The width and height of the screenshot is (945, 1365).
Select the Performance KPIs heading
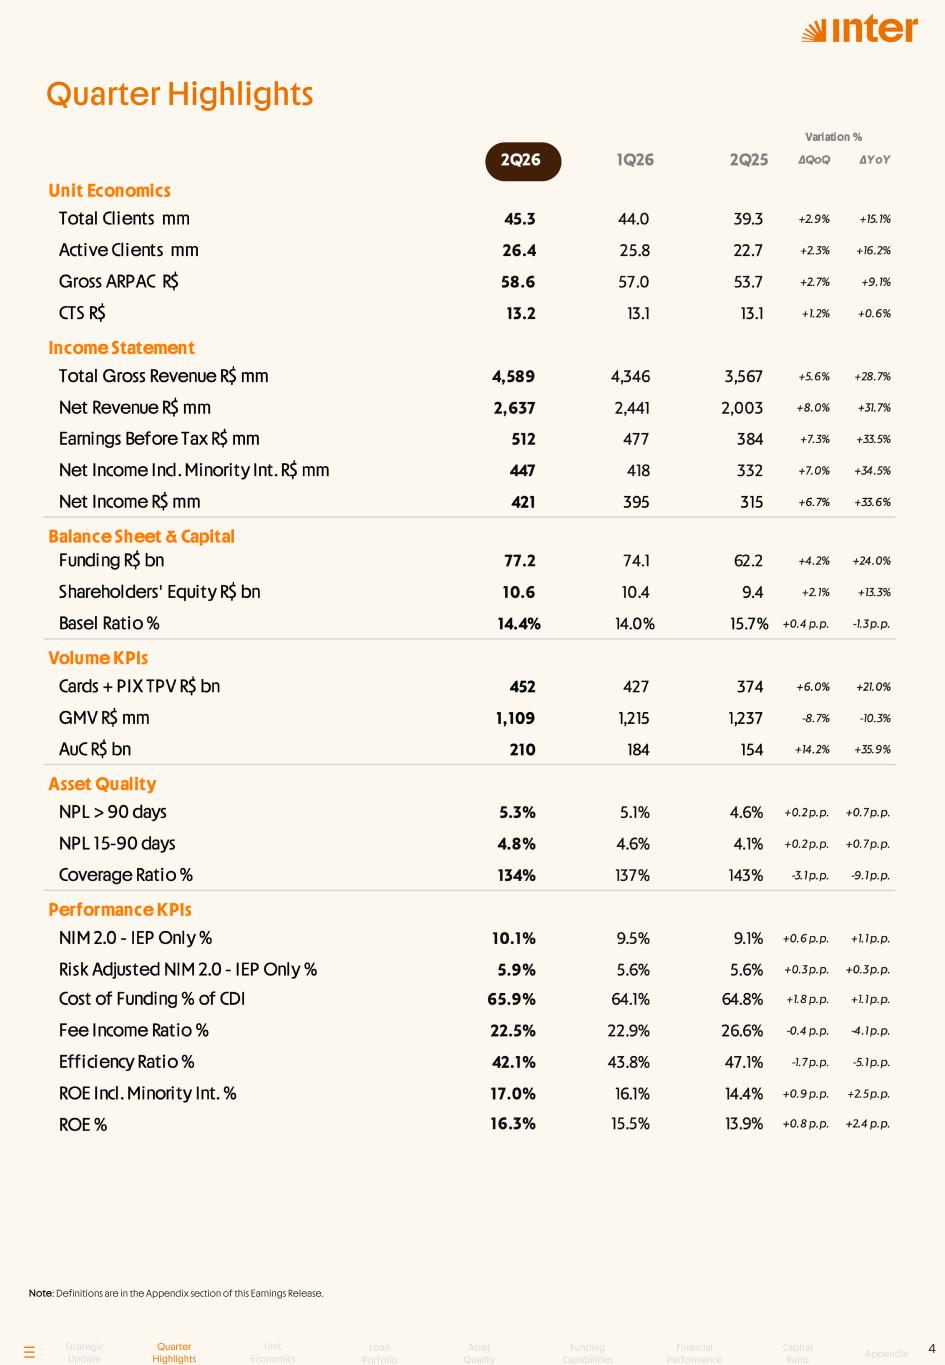click(120, 909)
